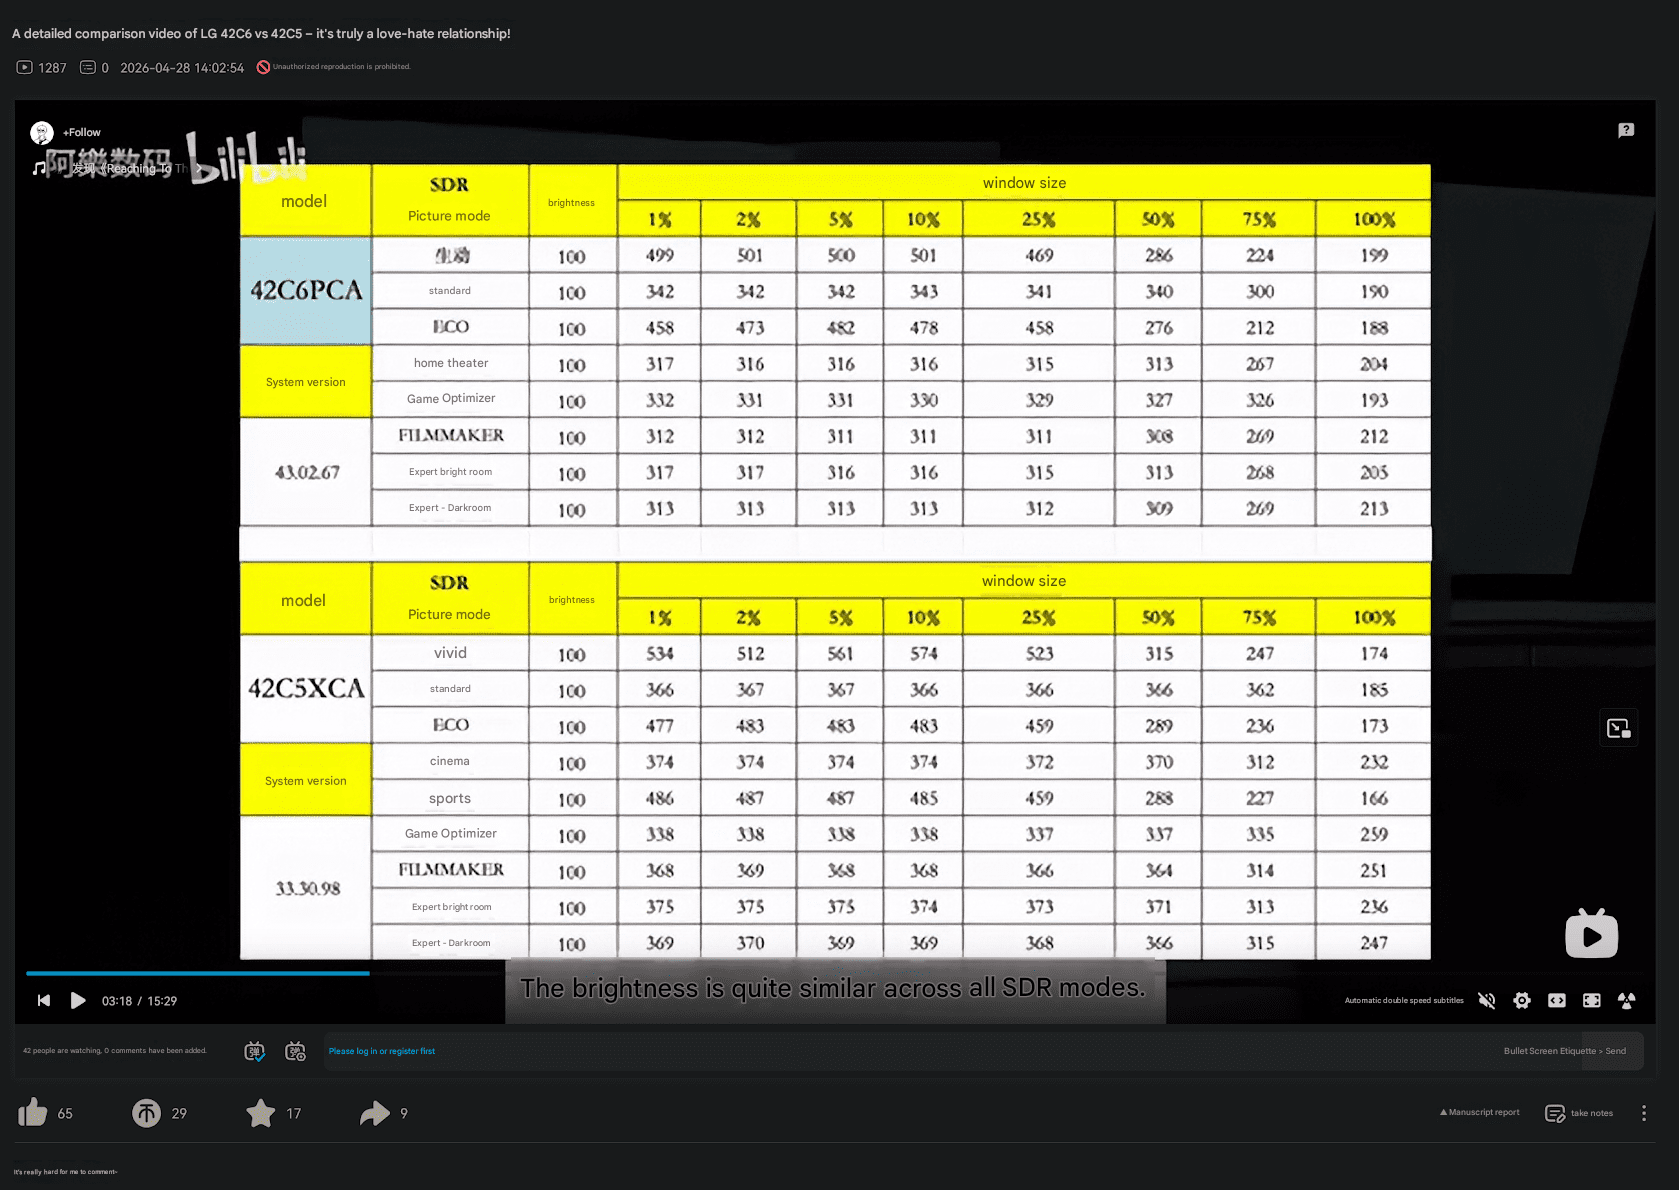
Task: Open bullet comment display settings
Action: click(x=295, y=1051)
